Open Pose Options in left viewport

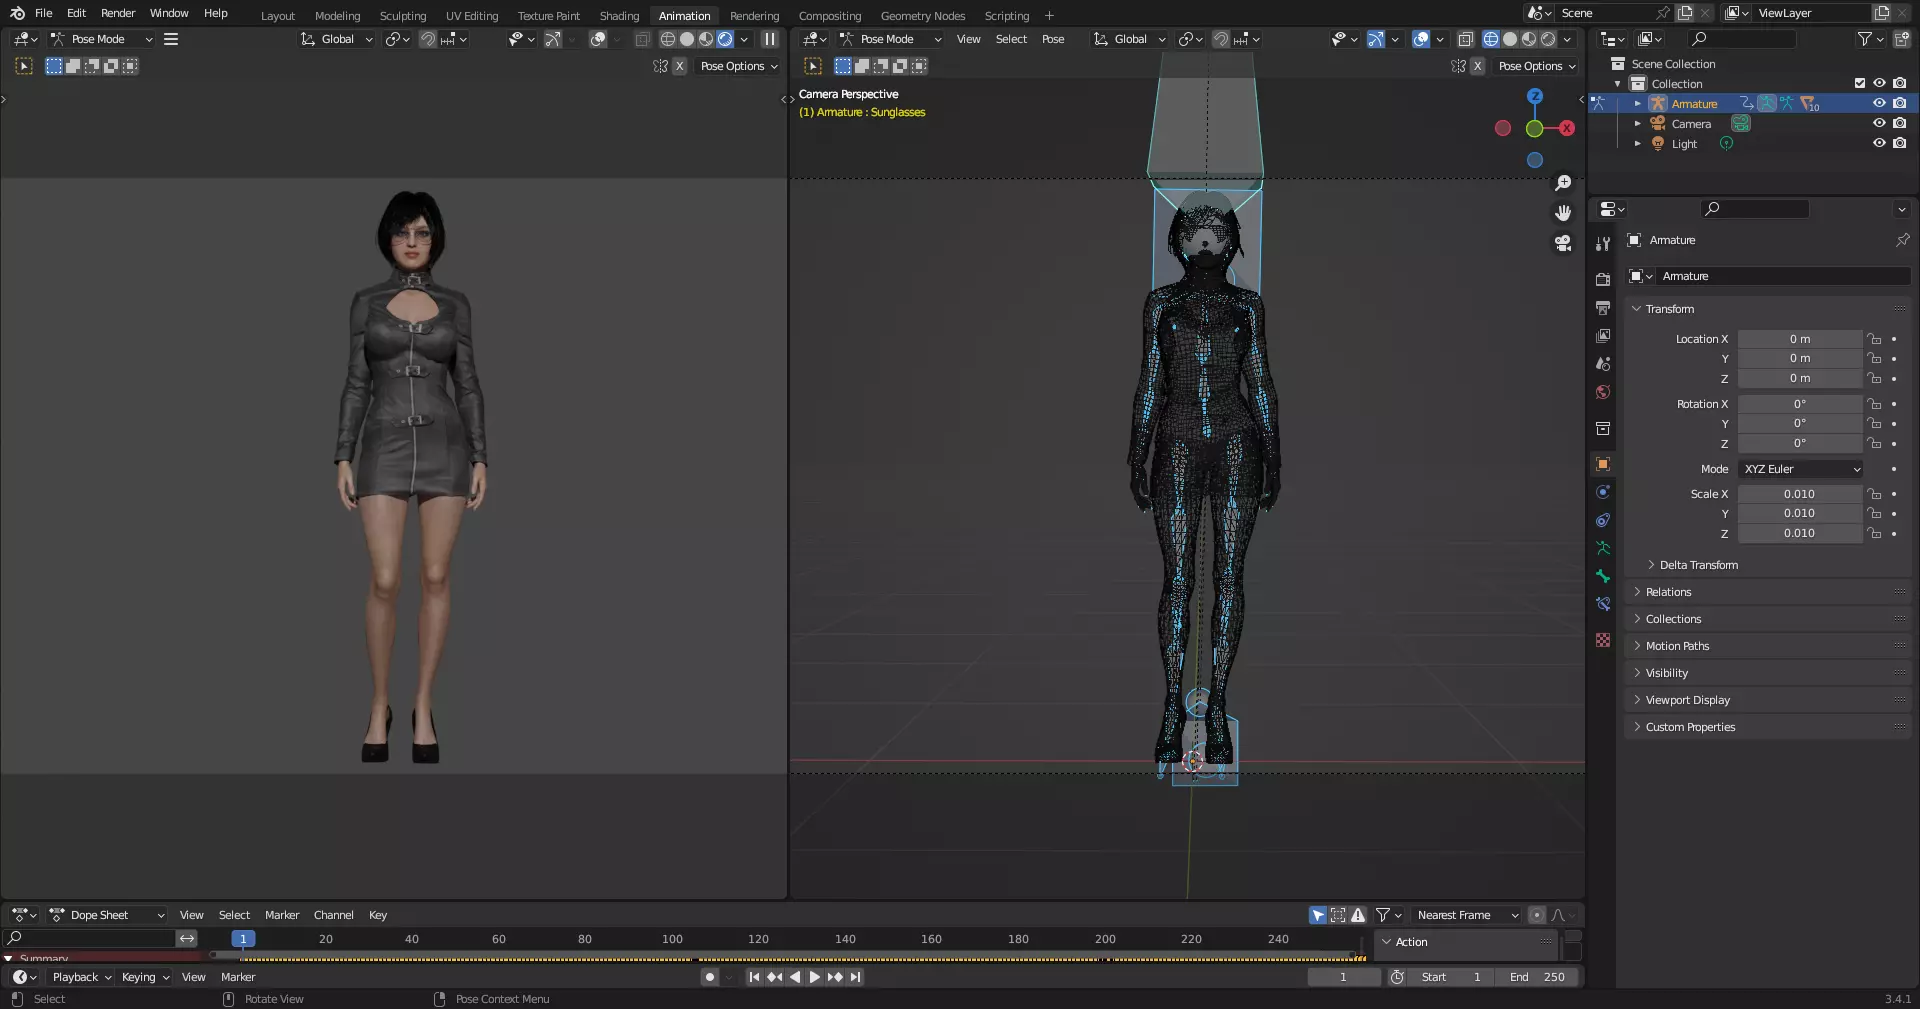739,66
